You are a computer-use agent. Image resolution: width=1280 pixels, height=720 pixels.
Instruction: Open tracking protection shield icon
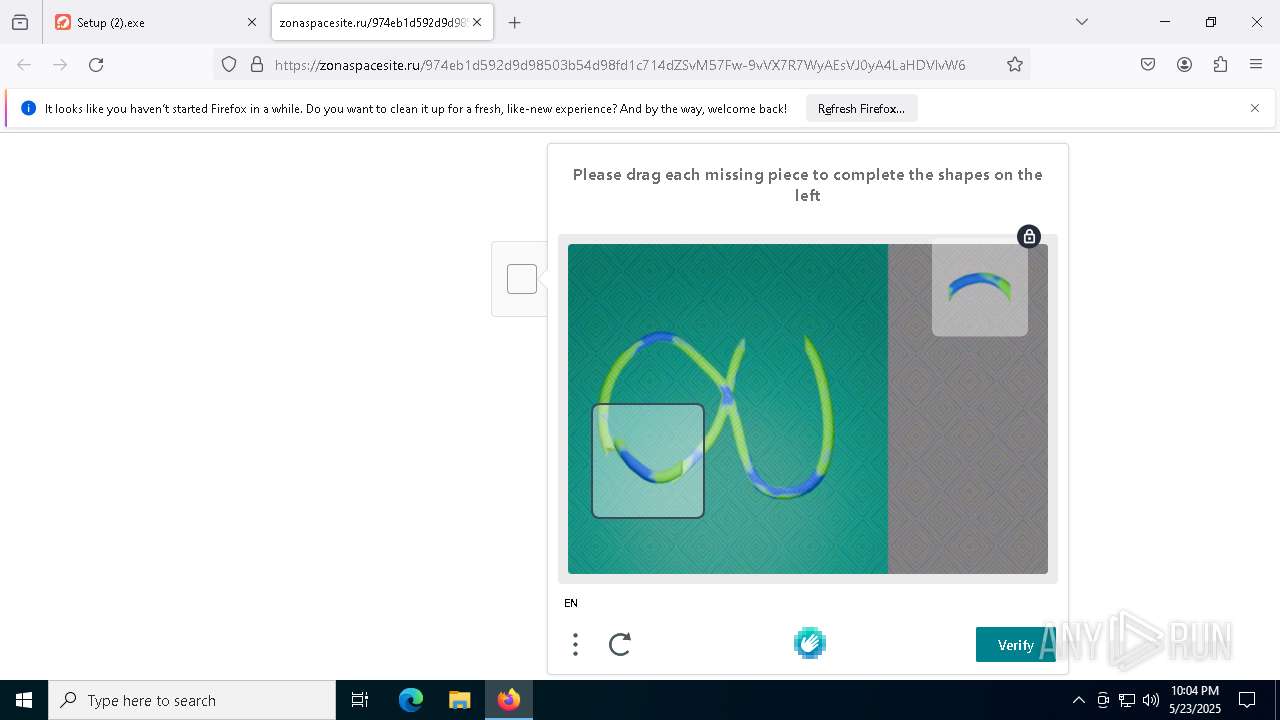pyautogui.click(x=229, y=65)
